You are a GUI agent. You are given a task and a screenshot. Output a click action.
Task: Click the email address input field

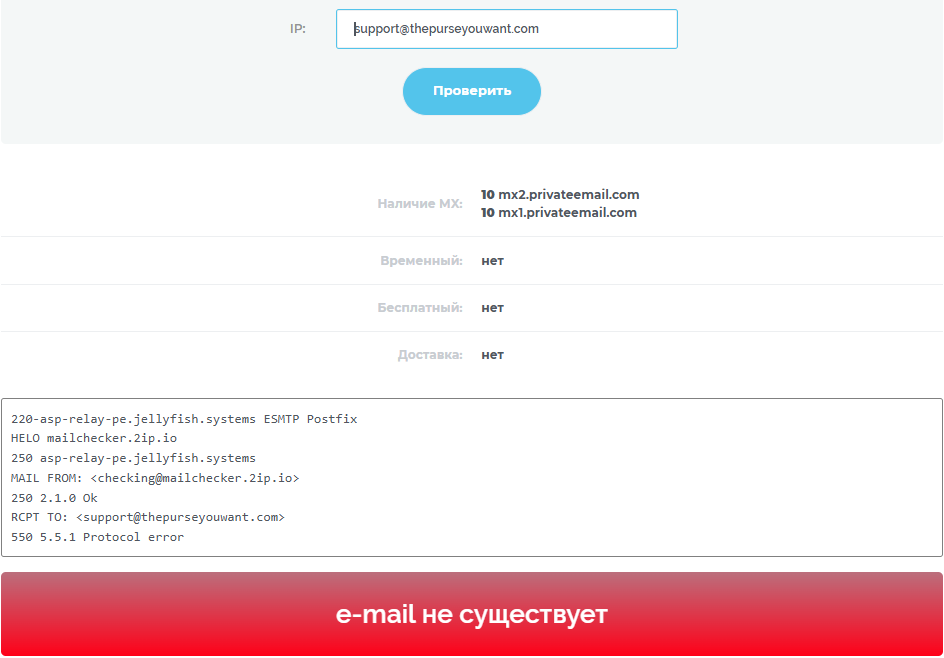[506, 29]
